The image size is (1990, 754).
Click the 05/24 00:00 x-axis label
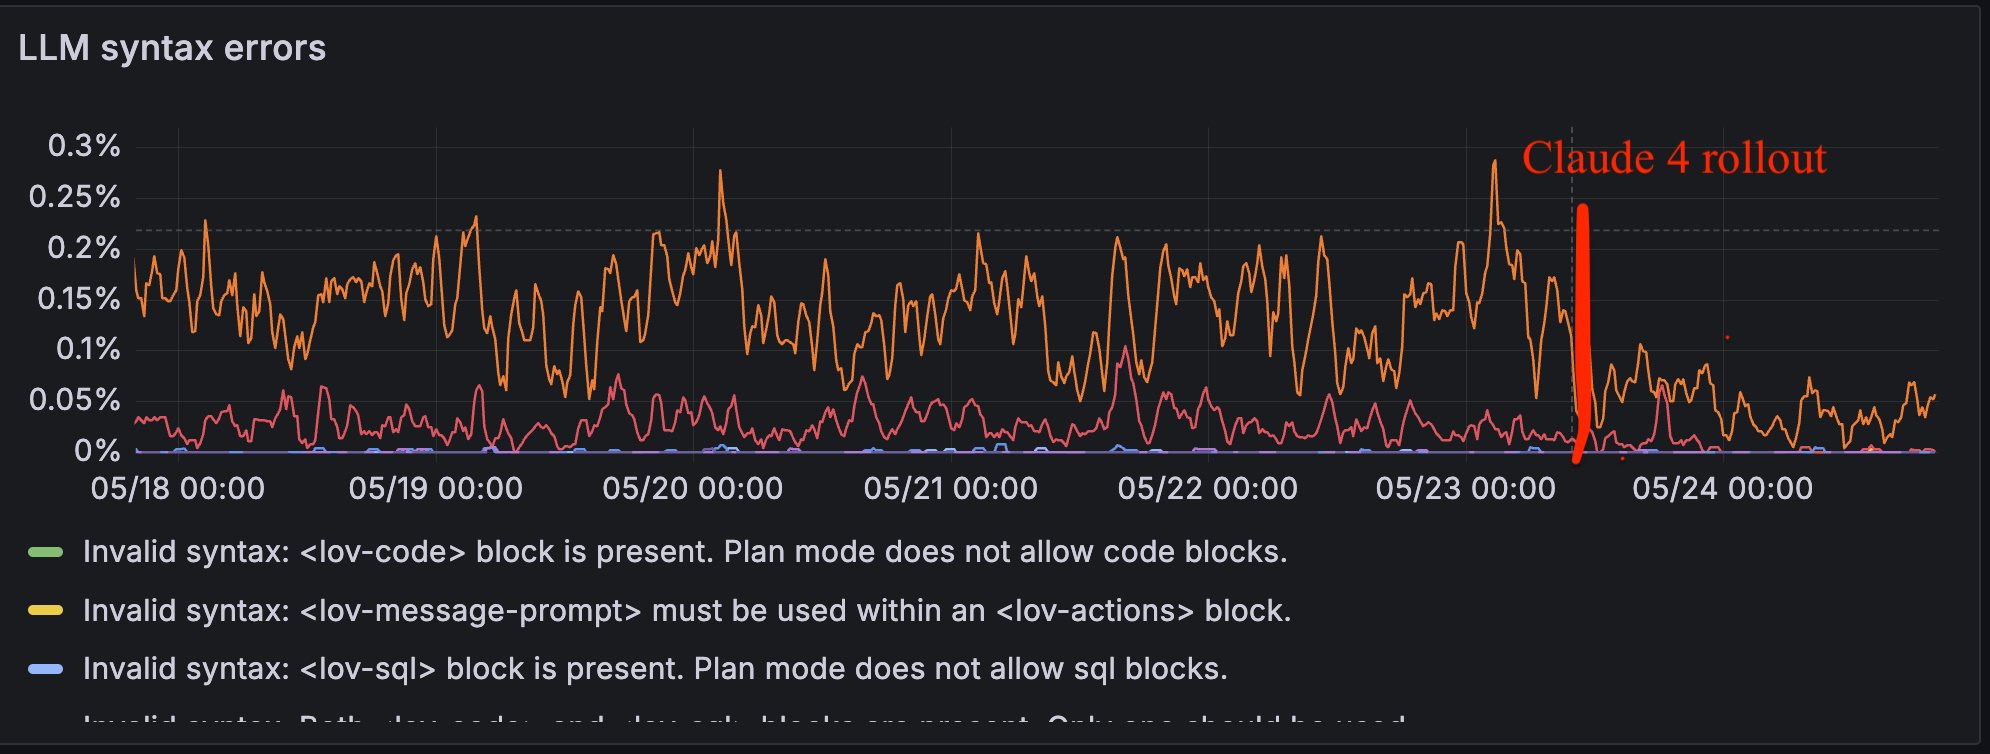(x=1722, y=488)
